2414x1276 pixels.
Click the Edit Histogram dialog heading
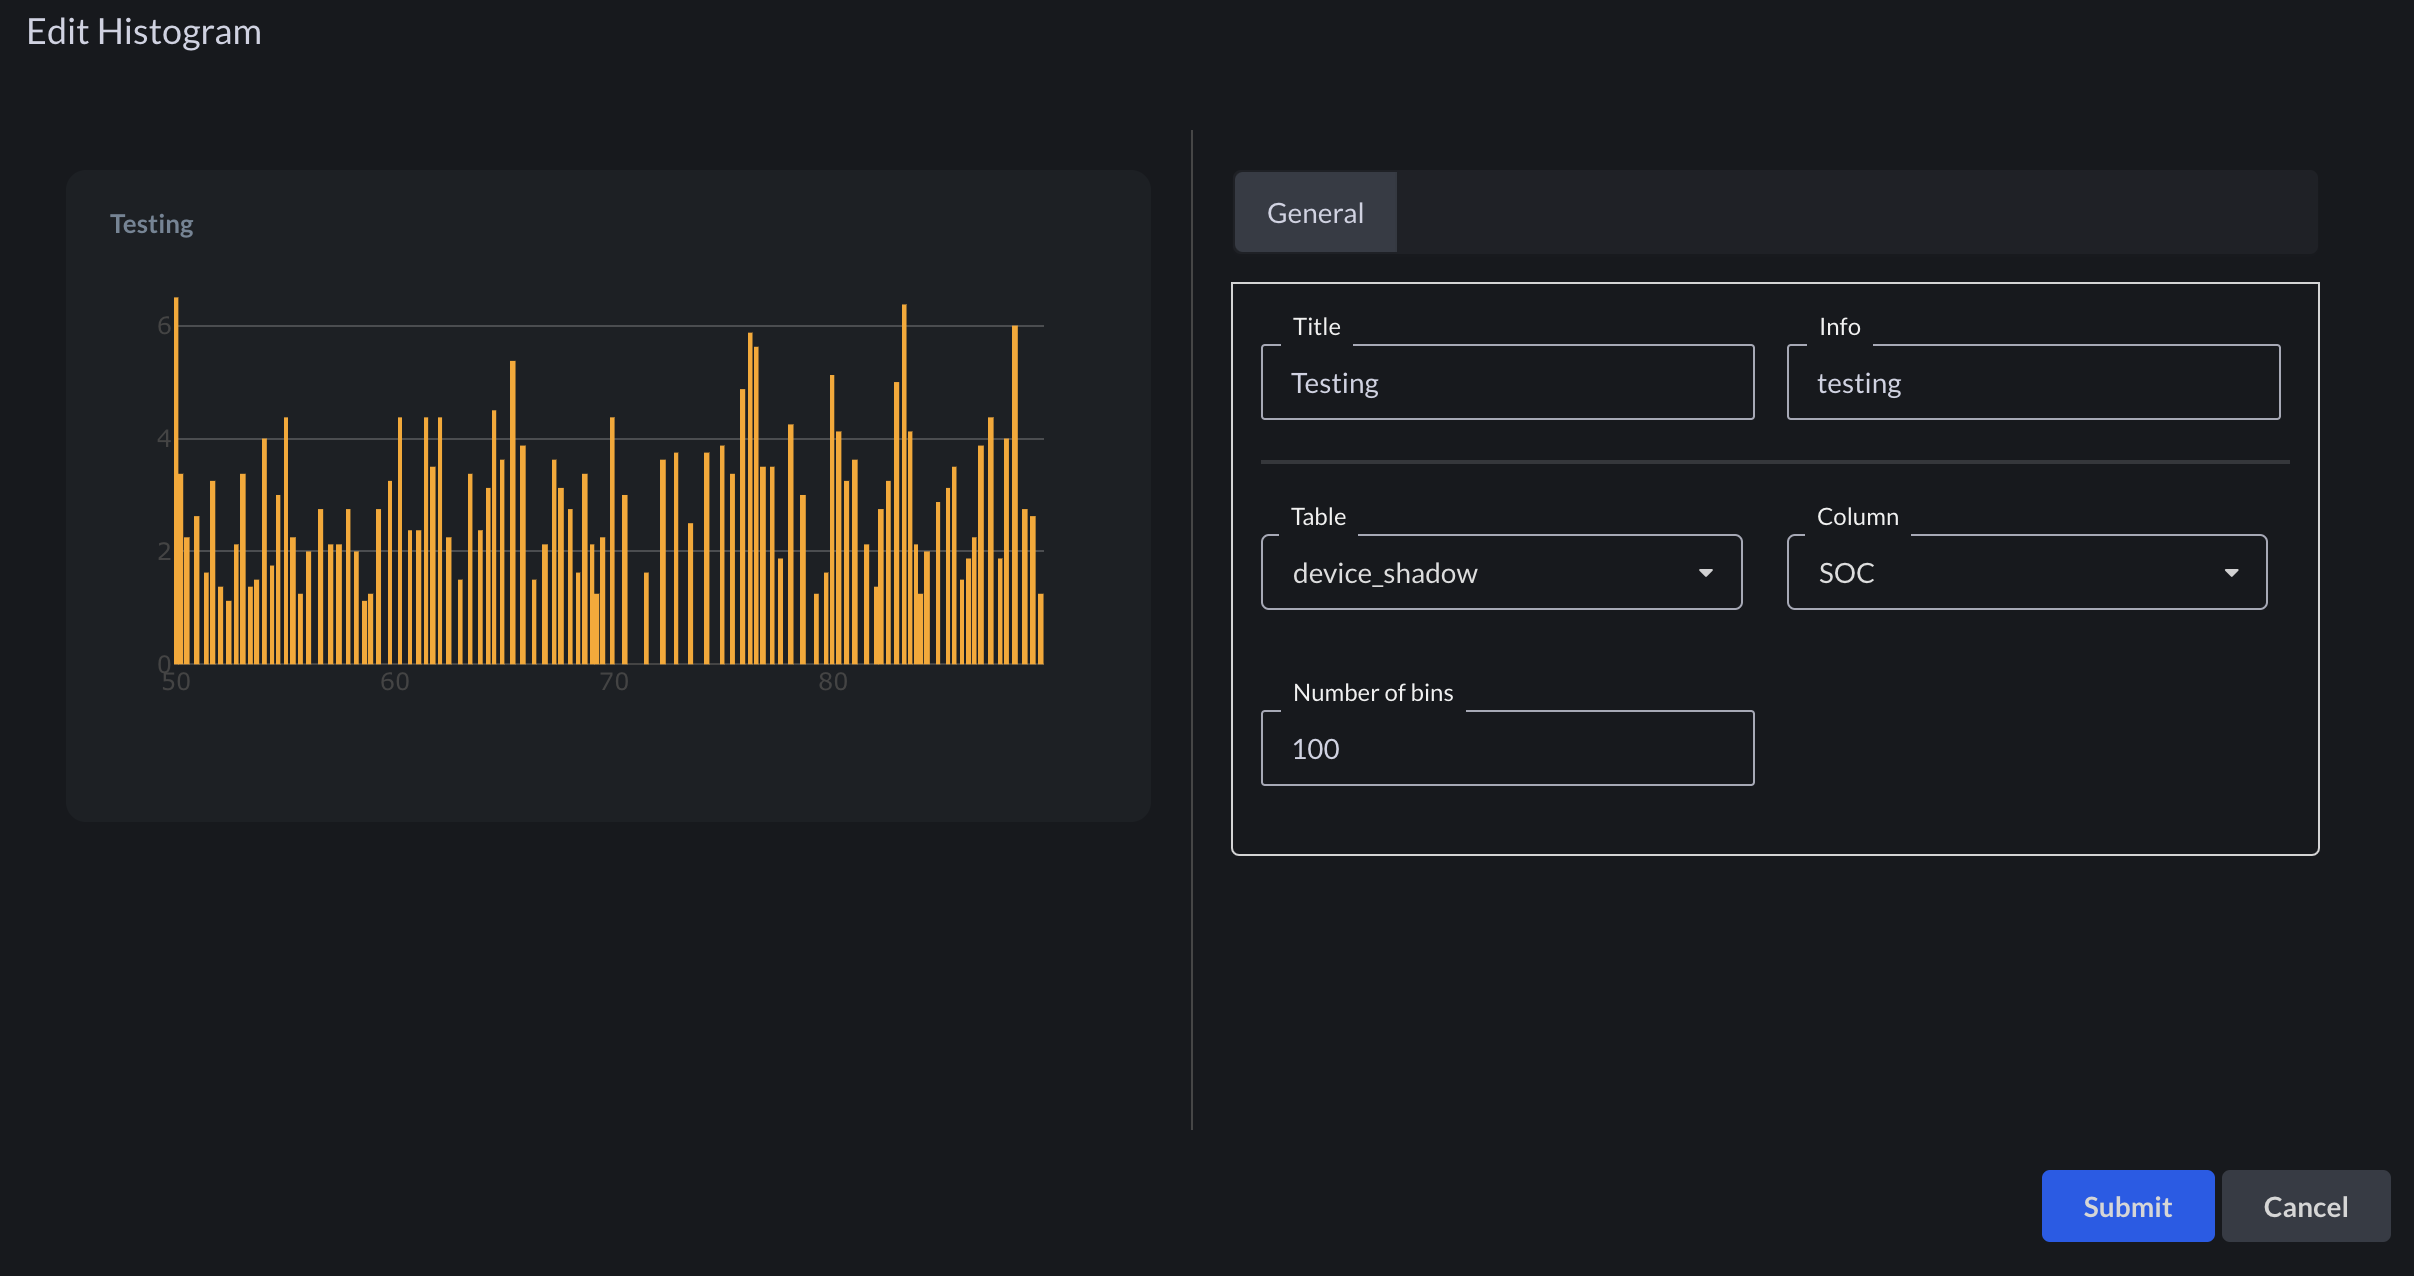144,32
